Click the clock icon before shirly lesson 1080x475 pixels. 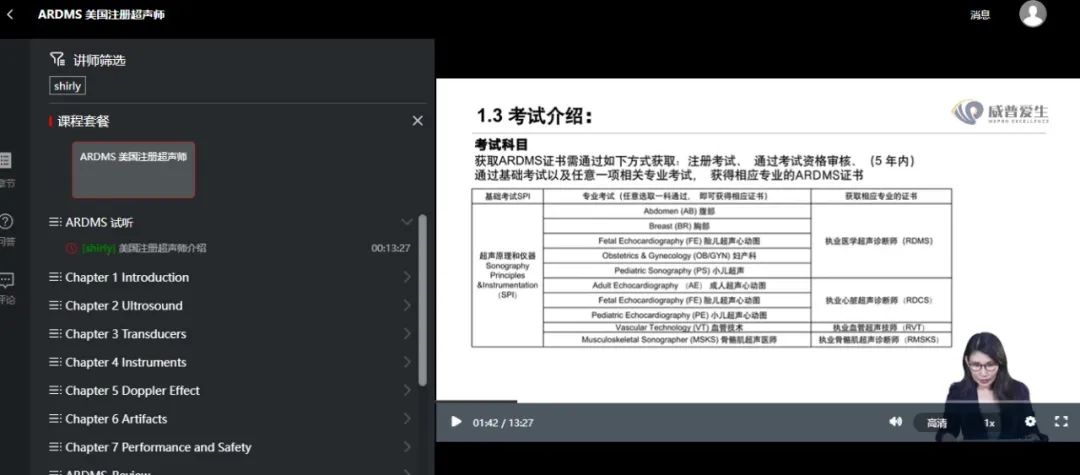click(71, 248)
